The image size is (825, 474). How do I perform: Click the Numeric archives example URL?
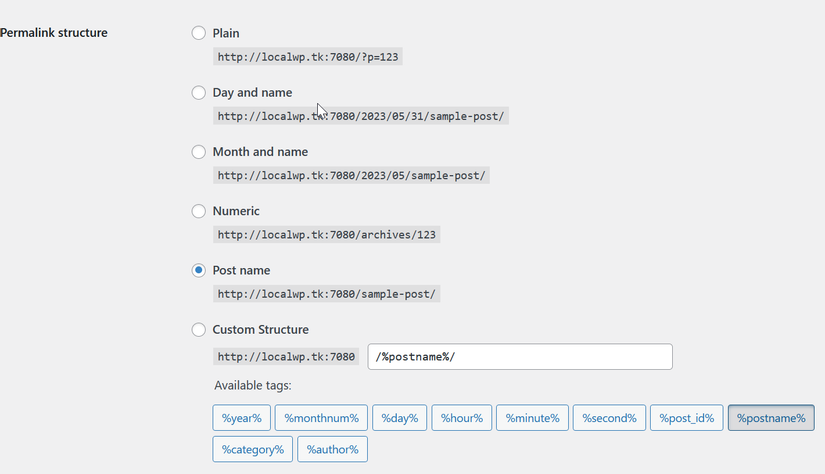[327, 235]
